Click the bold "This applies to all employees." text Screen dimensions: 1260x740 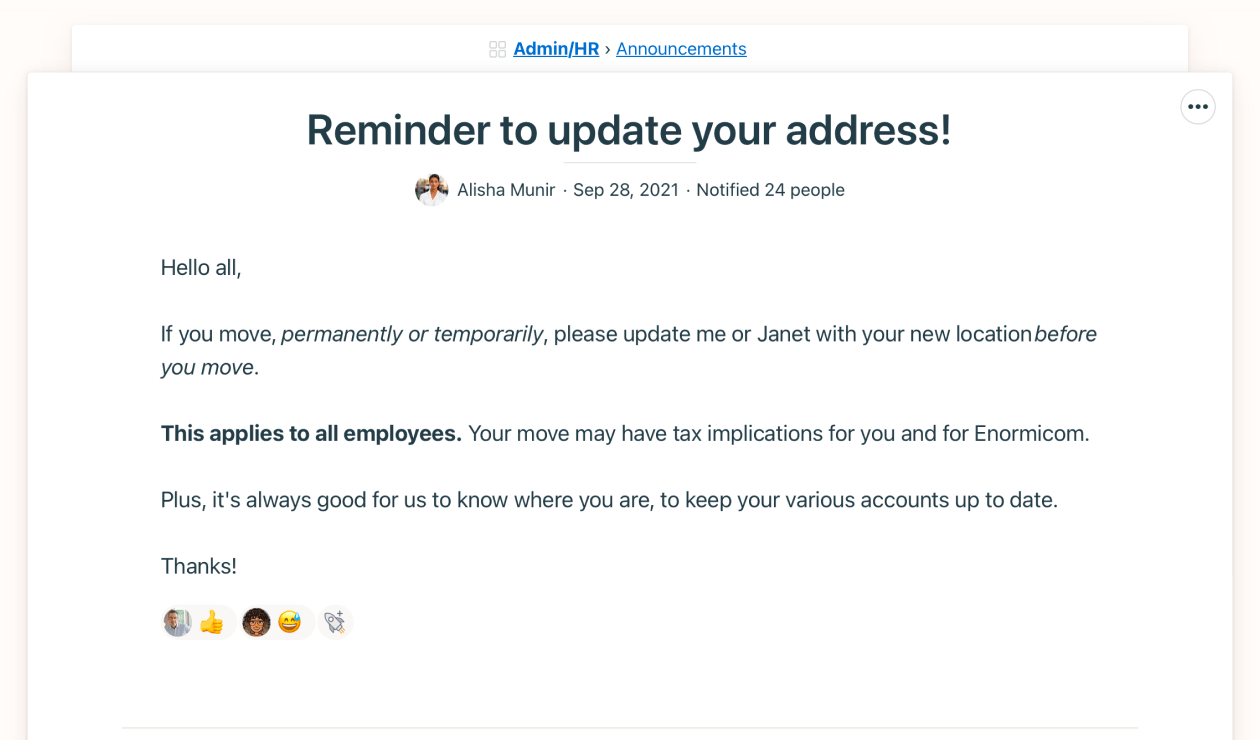pyautogui.click(x=311, y=434)
